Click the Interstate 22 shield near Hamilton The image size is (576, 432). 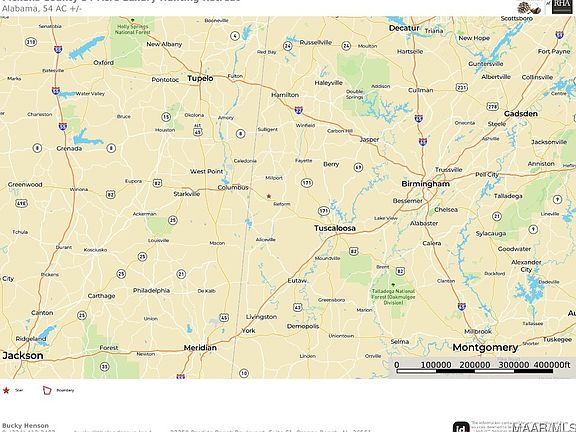[x=299, y=110]
